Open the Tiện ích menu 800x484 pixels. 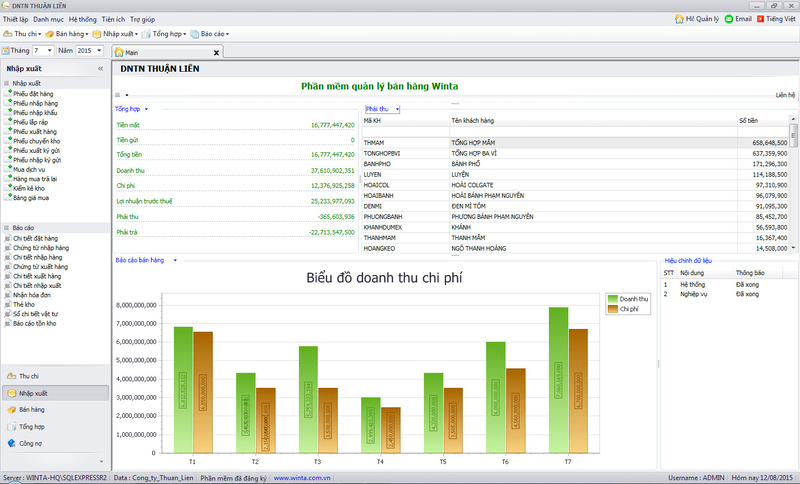pos(113,19)
